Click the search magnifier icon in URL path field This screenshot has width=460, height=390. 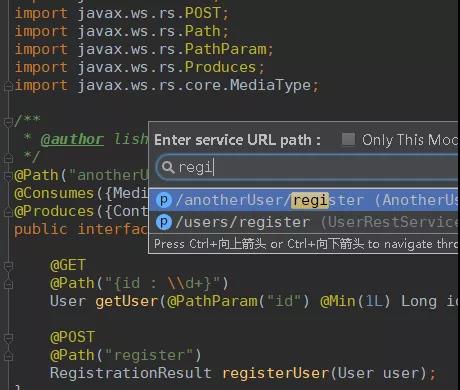[168, 167]
